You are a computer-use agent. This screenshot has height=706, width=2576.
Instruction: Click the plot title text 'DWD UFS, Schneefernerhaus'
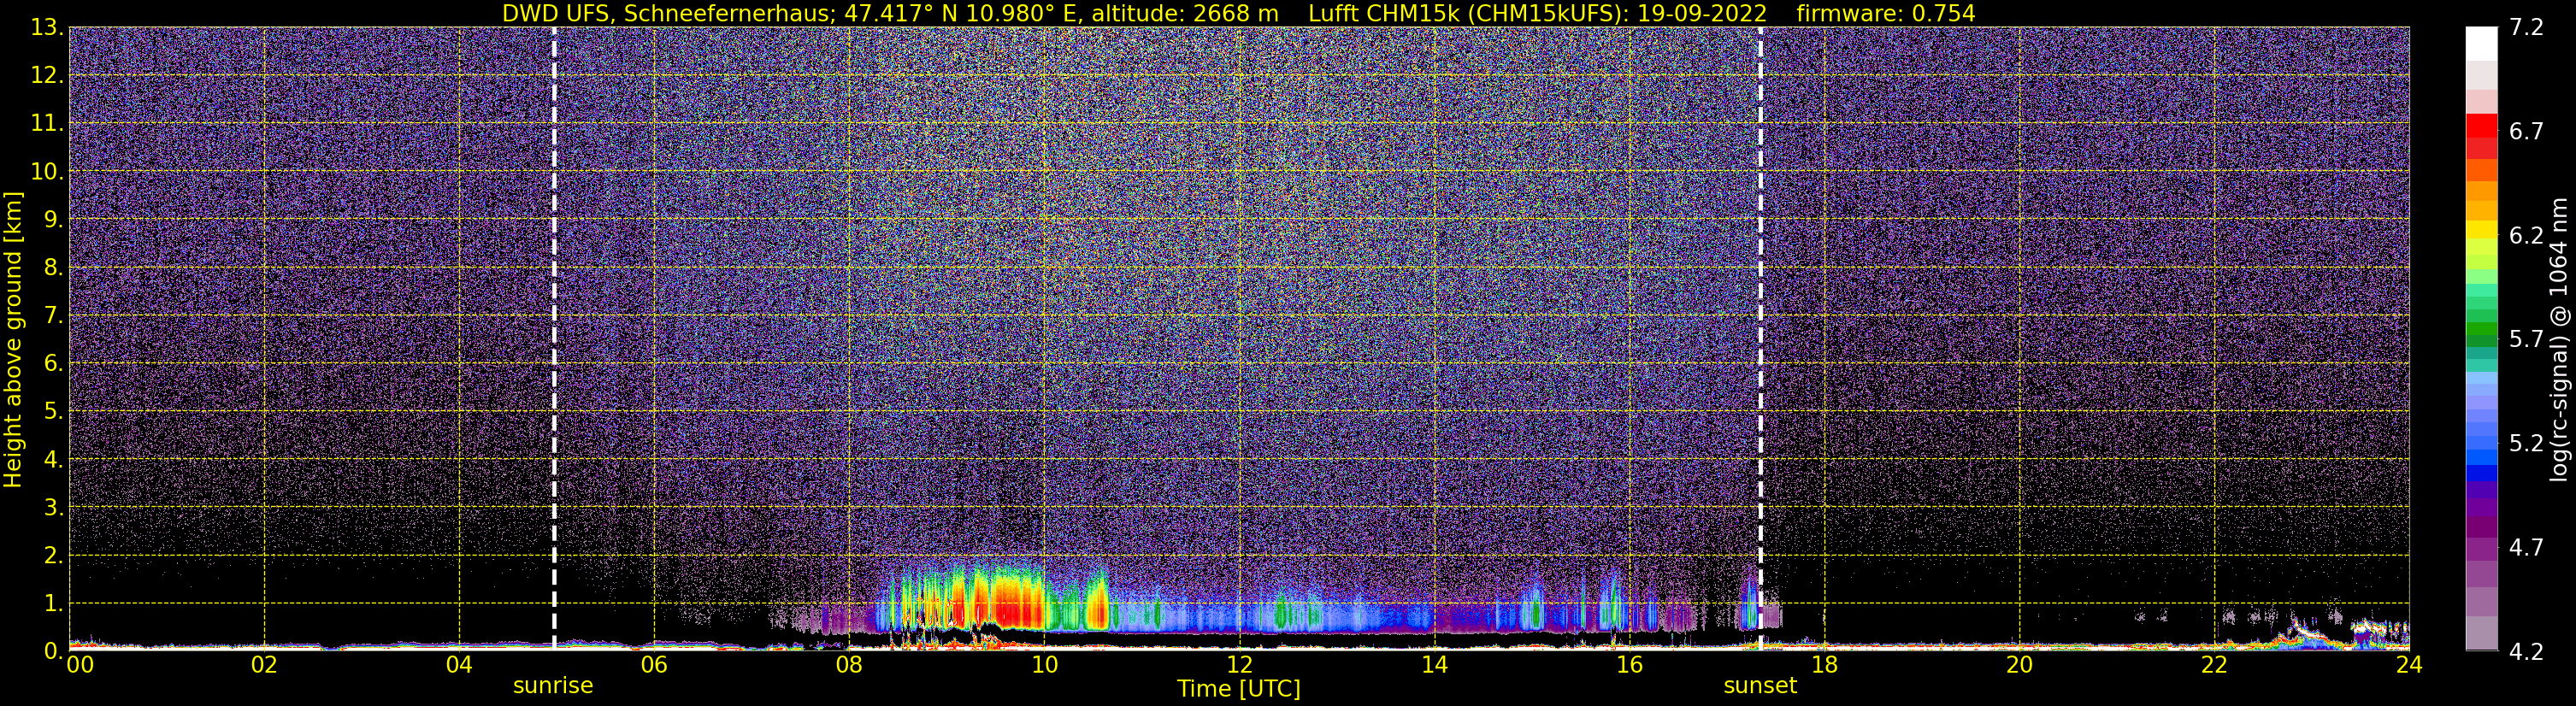click(x=668, y=14)
